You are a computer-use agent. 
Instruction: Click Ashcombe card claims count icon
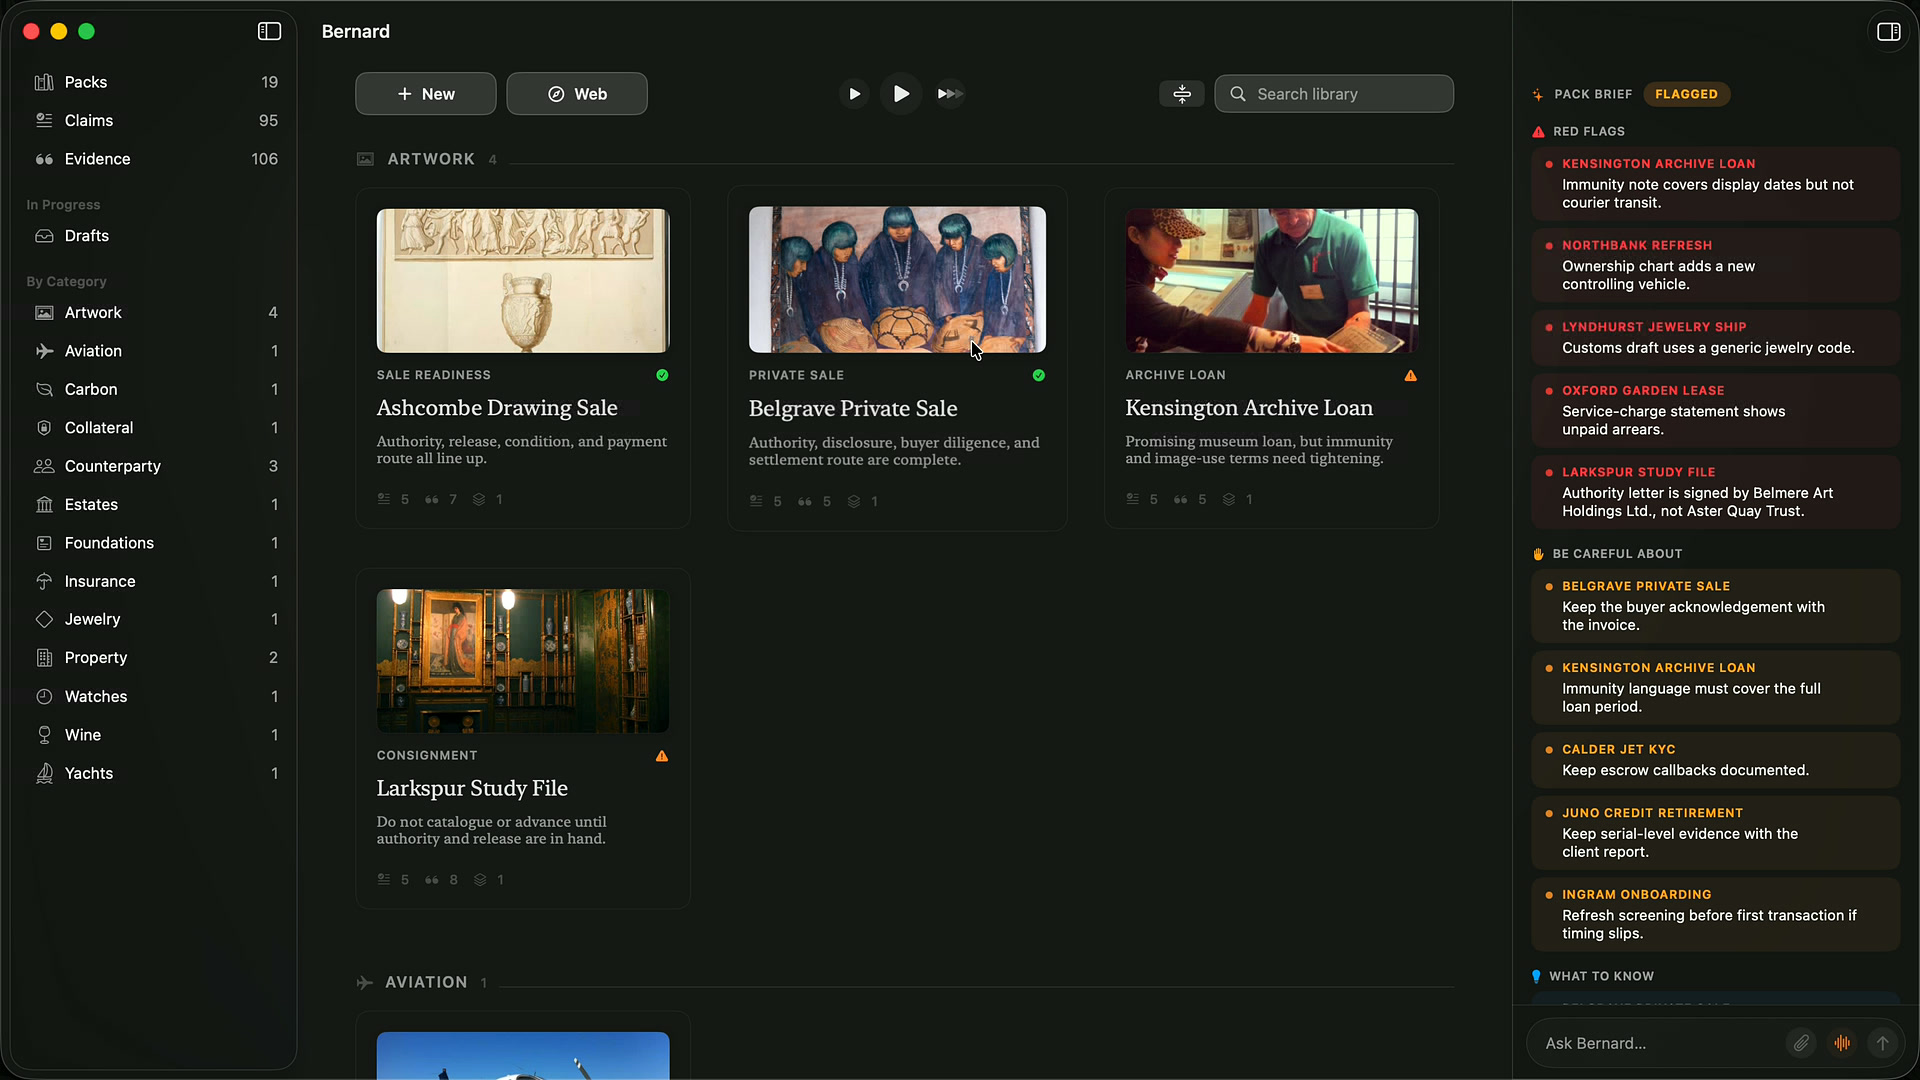coord(384,499)
